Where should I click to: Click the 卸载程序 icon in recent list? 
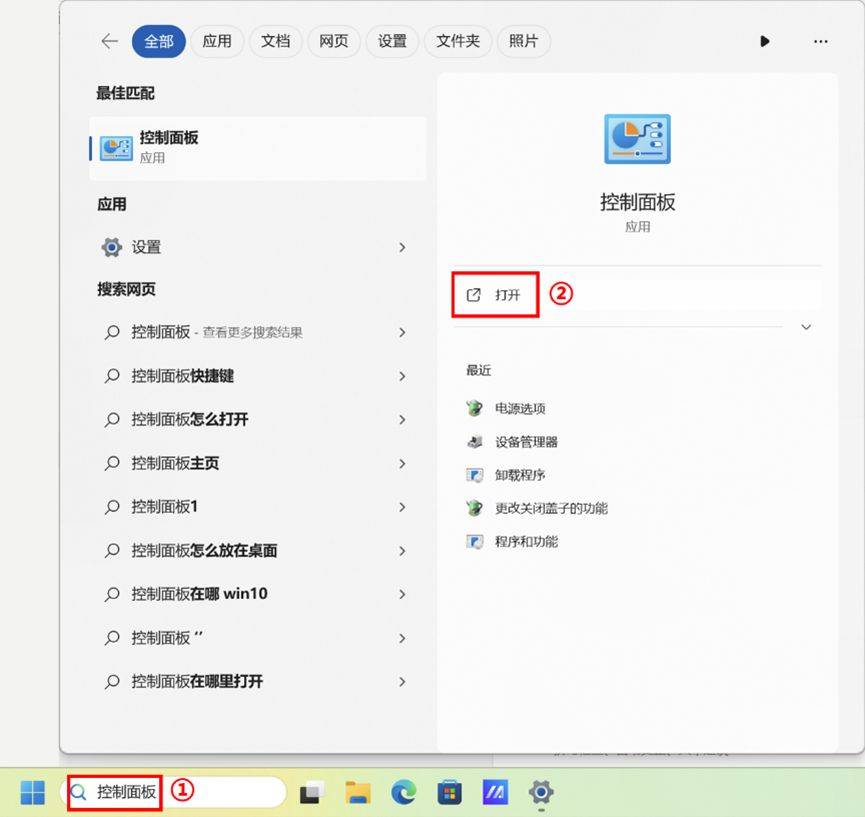474,475
